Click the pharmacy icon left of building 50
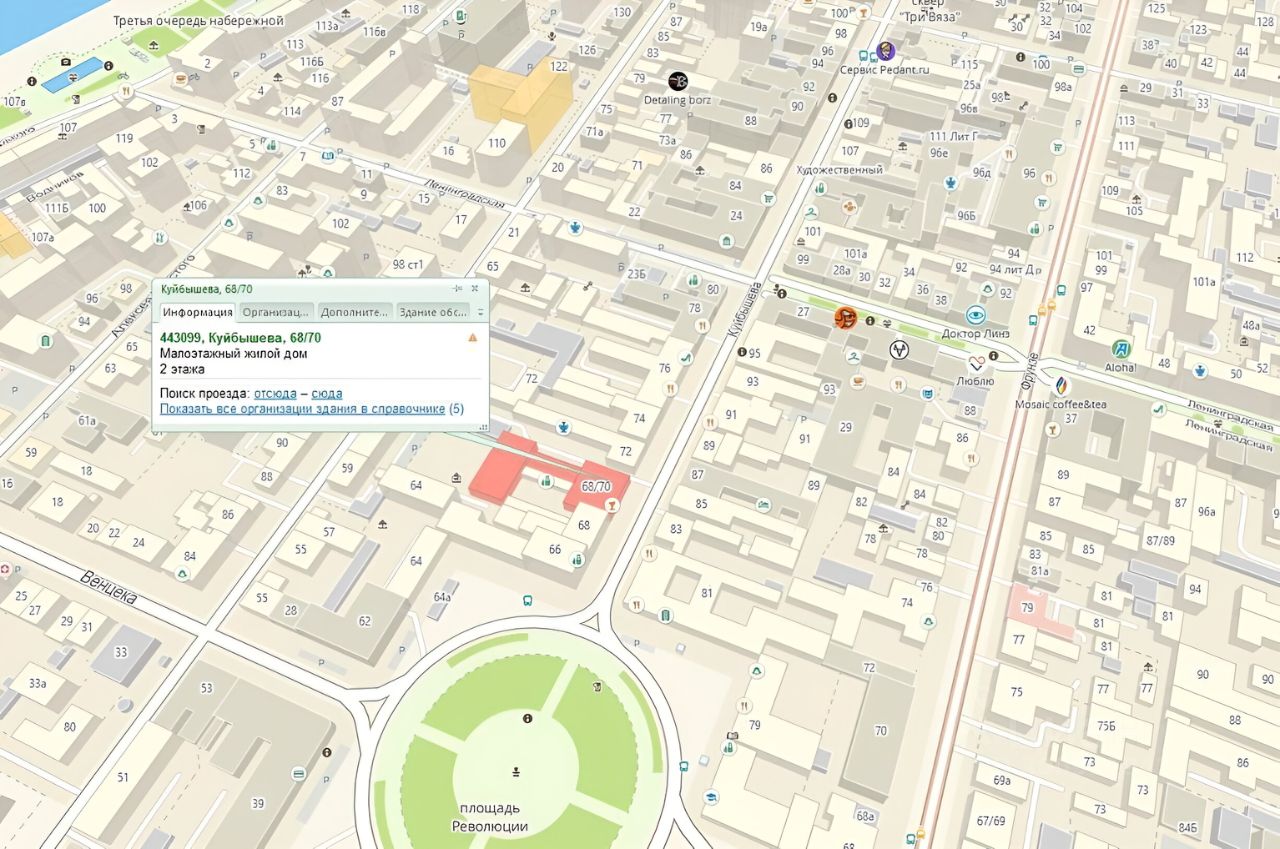Image resolution: width=1280 pixels, height=849 pixels. click(1200, 369)
